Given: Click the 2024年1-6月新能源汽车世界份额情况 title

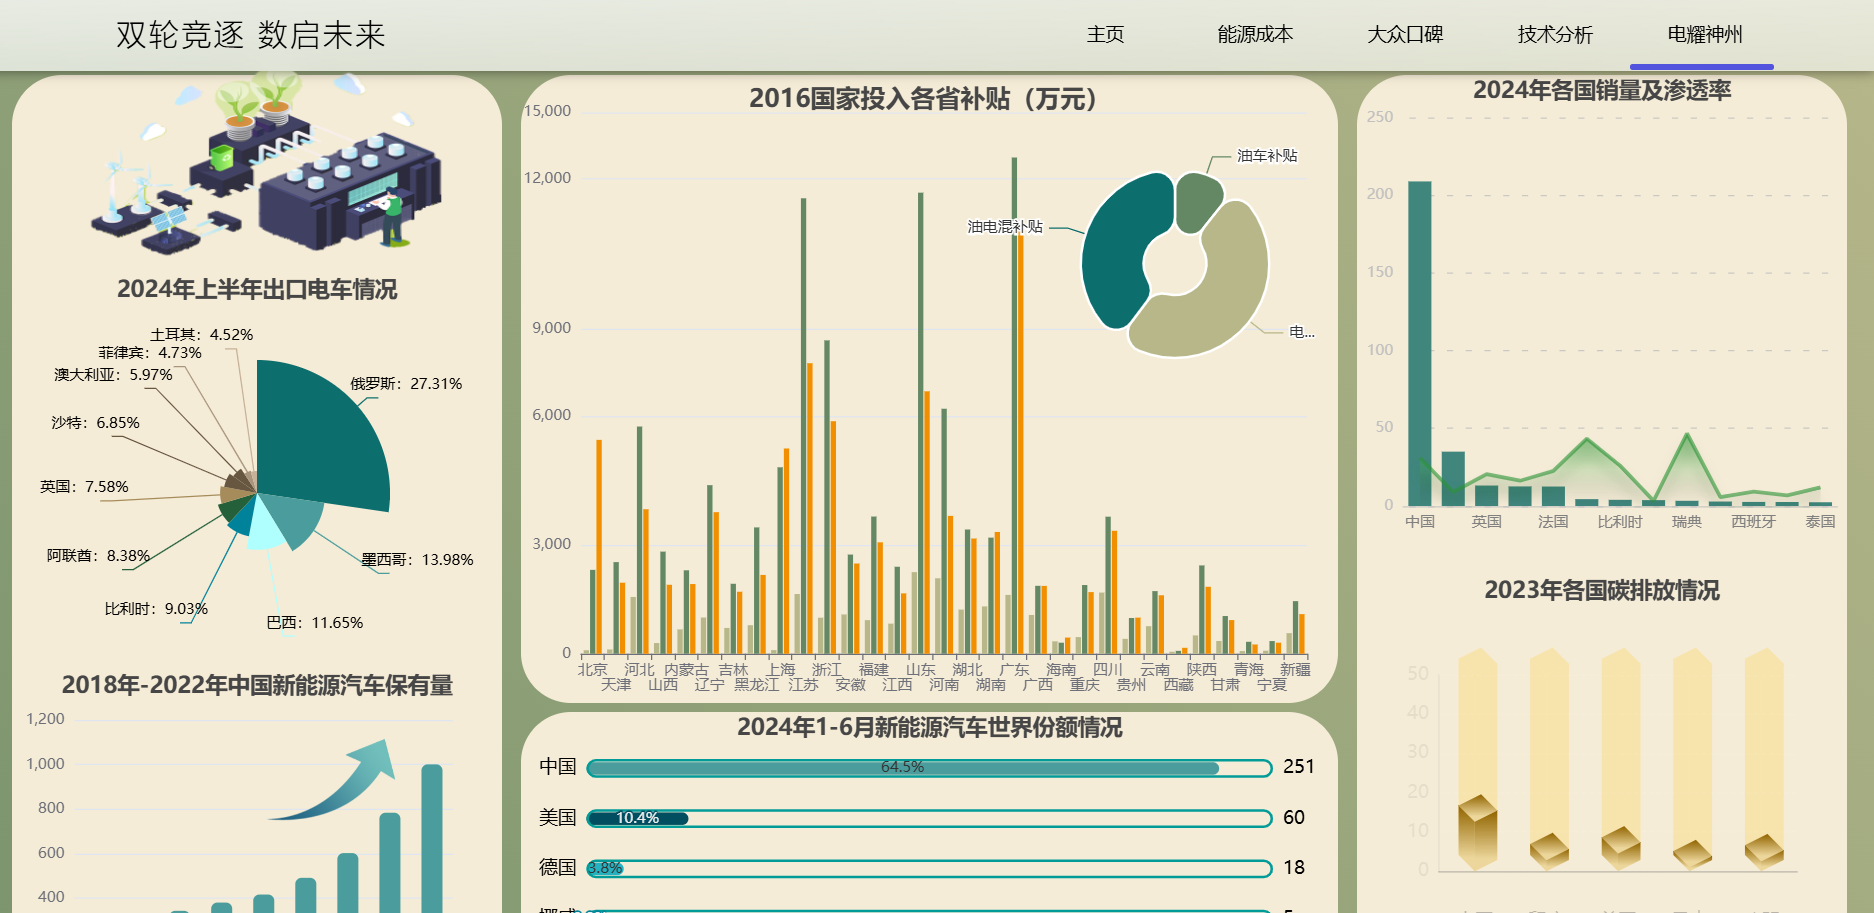Looking at the screenshot, I should click(930, 727).
